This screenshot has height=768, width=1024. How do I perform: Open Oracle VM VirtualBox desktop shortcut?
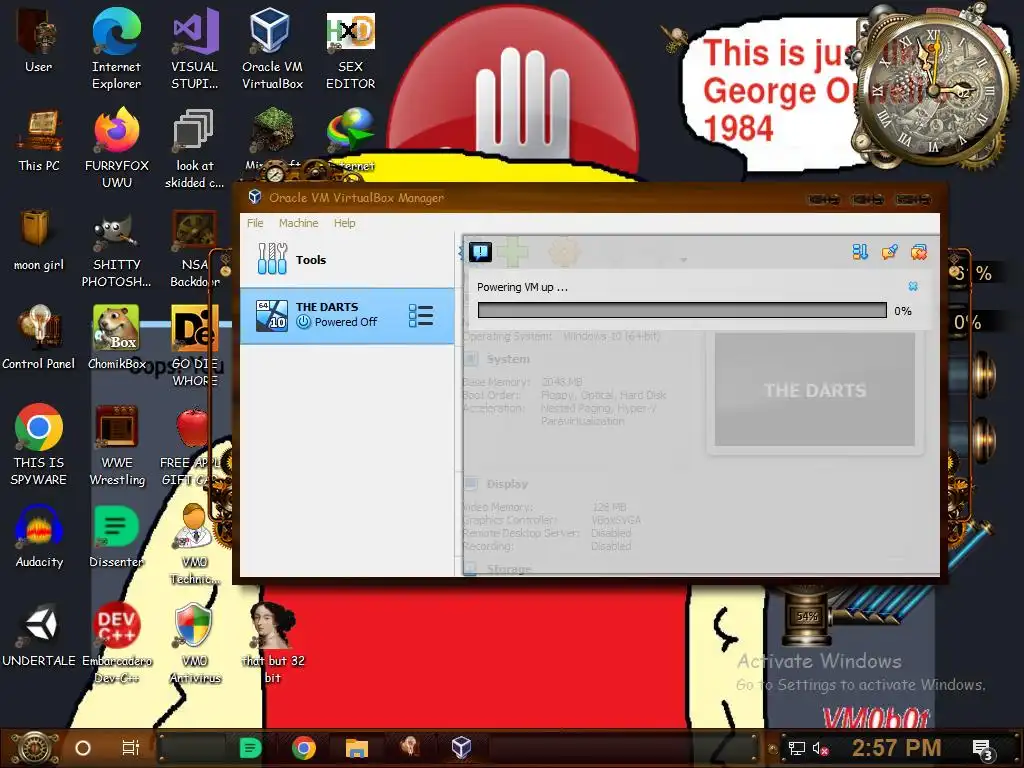click(272, 50)
